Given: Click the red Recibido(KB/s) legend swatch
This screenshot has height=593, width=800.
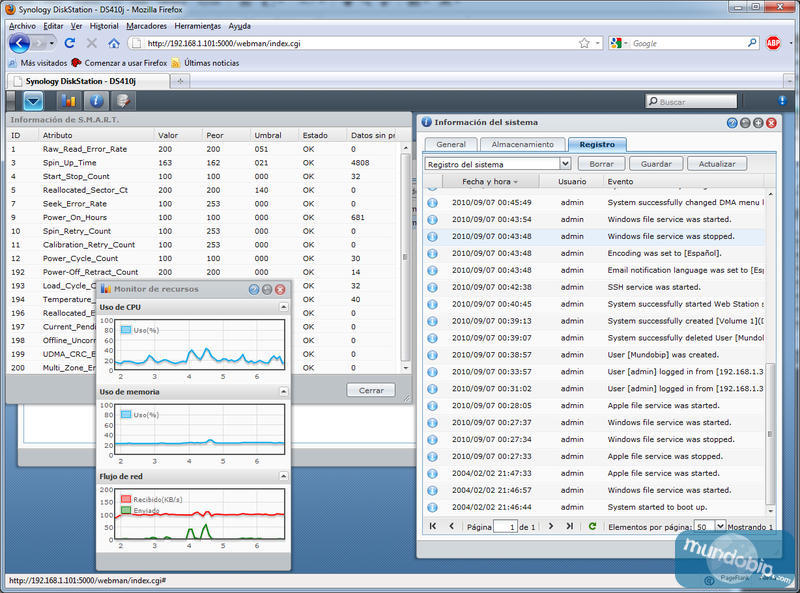Looking at the screenshot, I should pos(126,499).
